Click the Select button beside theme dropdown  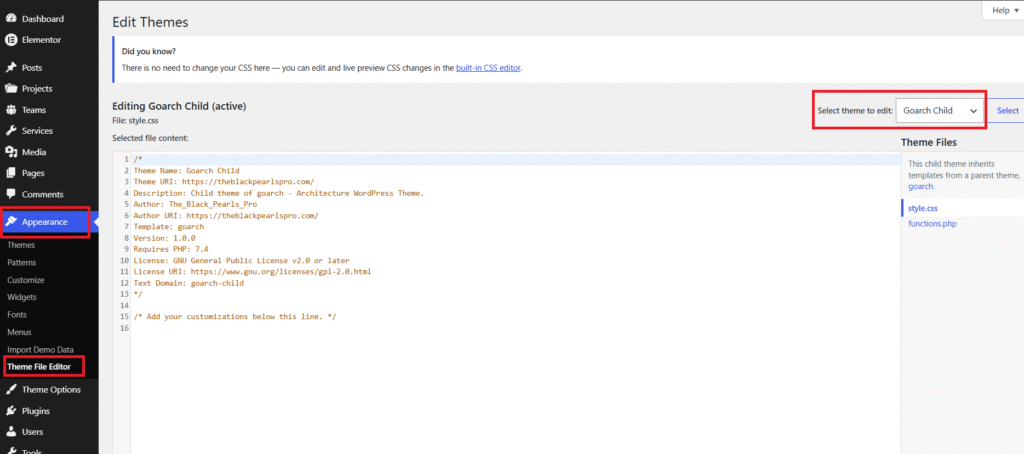pyautogui.click(x=1008, y=111)
